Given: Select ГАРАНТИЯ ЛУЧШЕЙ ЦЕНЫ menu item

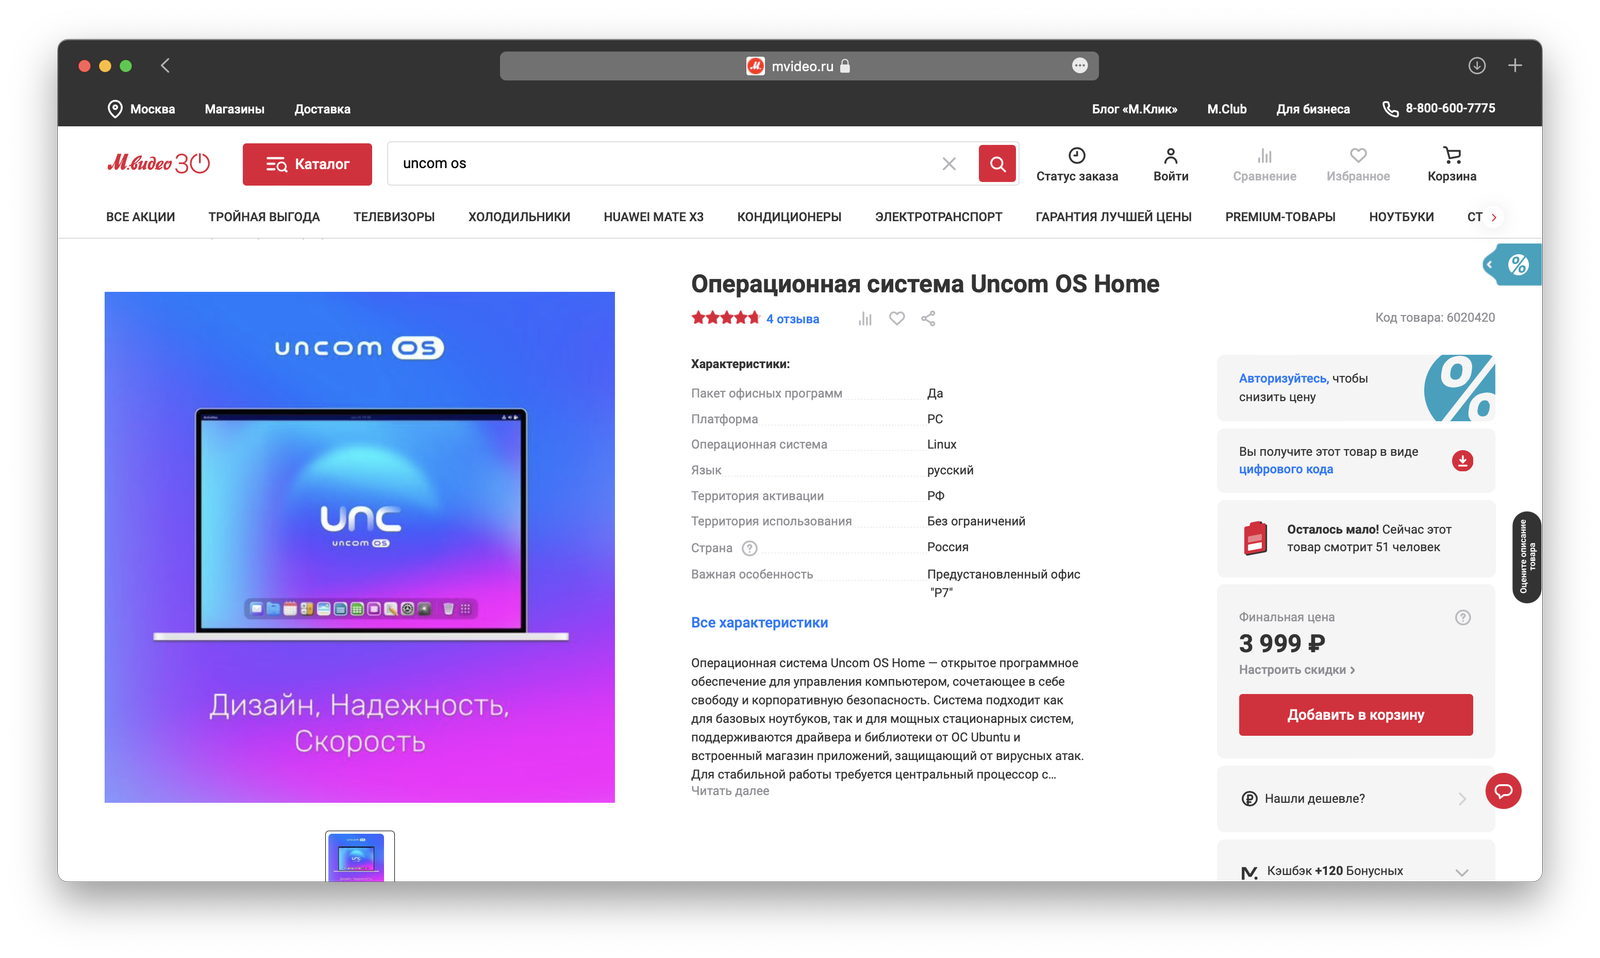Looking at the screenshot, I should pos(1114,217).
